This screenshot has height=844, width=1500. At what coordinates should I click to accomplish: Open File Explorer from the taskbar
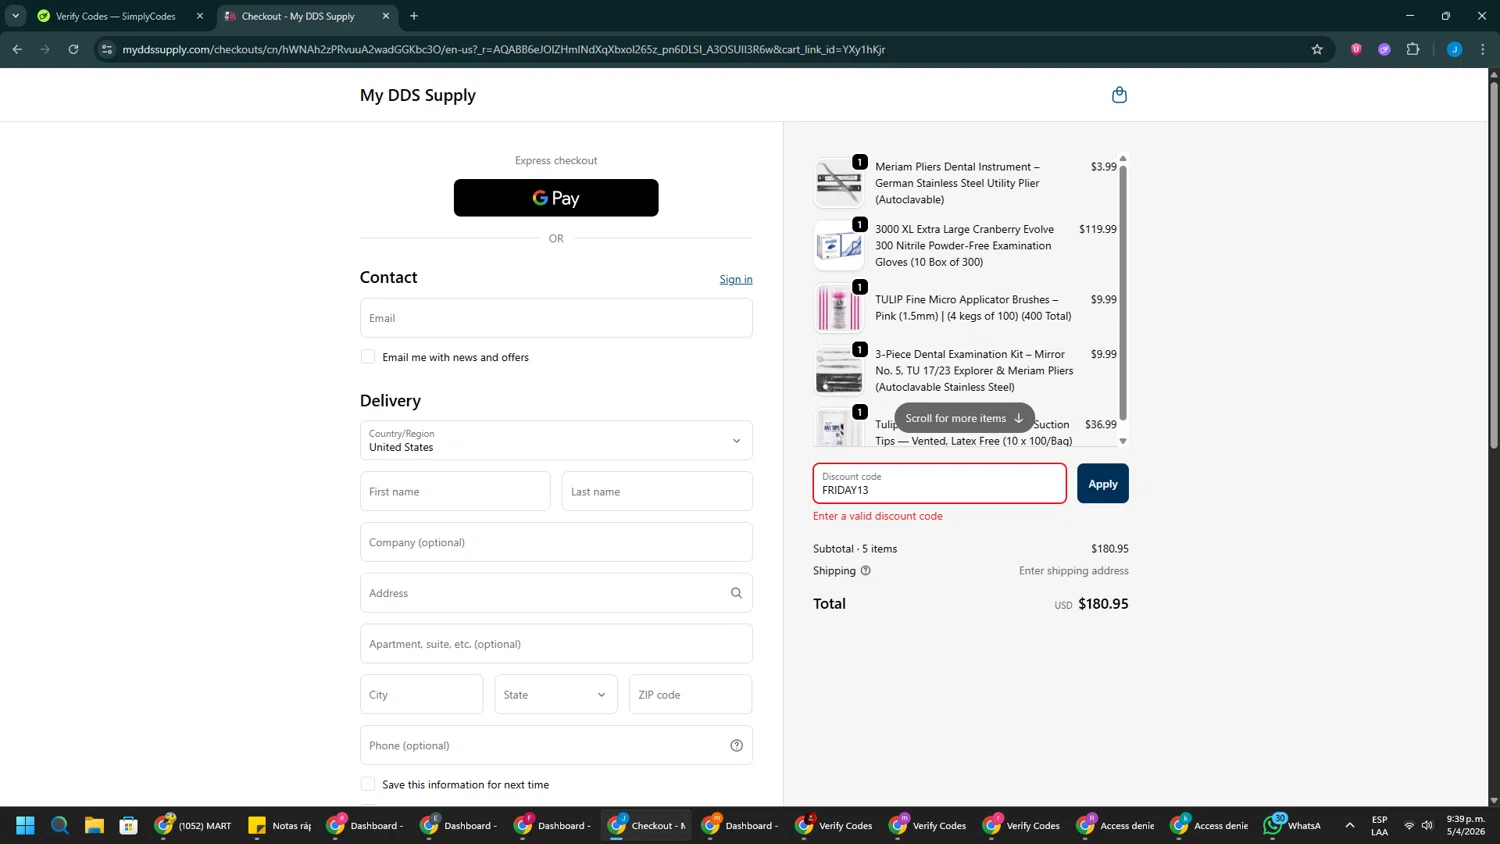point(94,825)
